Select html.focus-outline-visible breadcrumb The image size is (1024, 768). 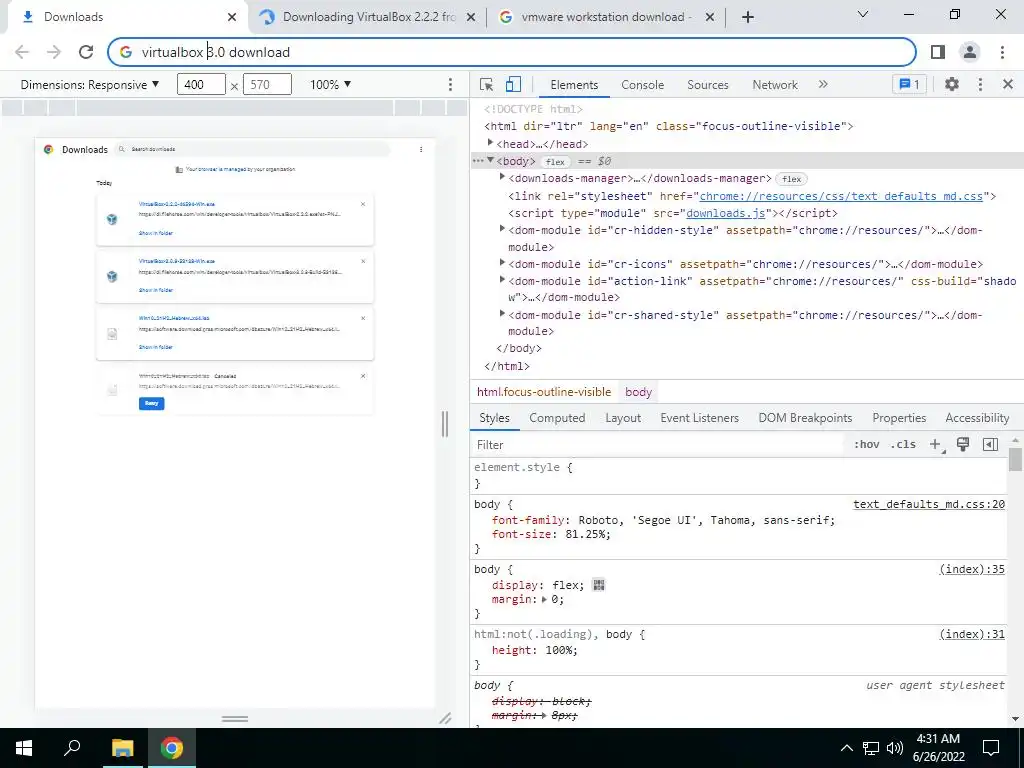coord(544,392)
